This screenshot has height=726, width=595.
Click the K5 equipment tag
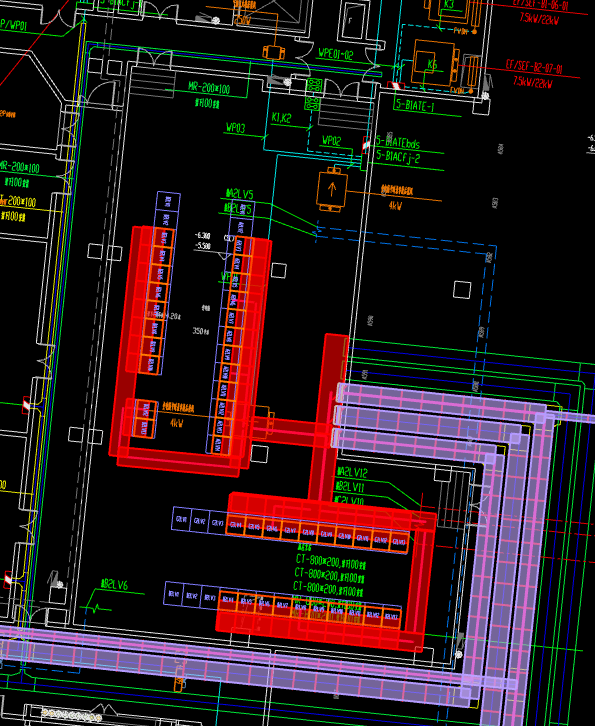(432, 64)
